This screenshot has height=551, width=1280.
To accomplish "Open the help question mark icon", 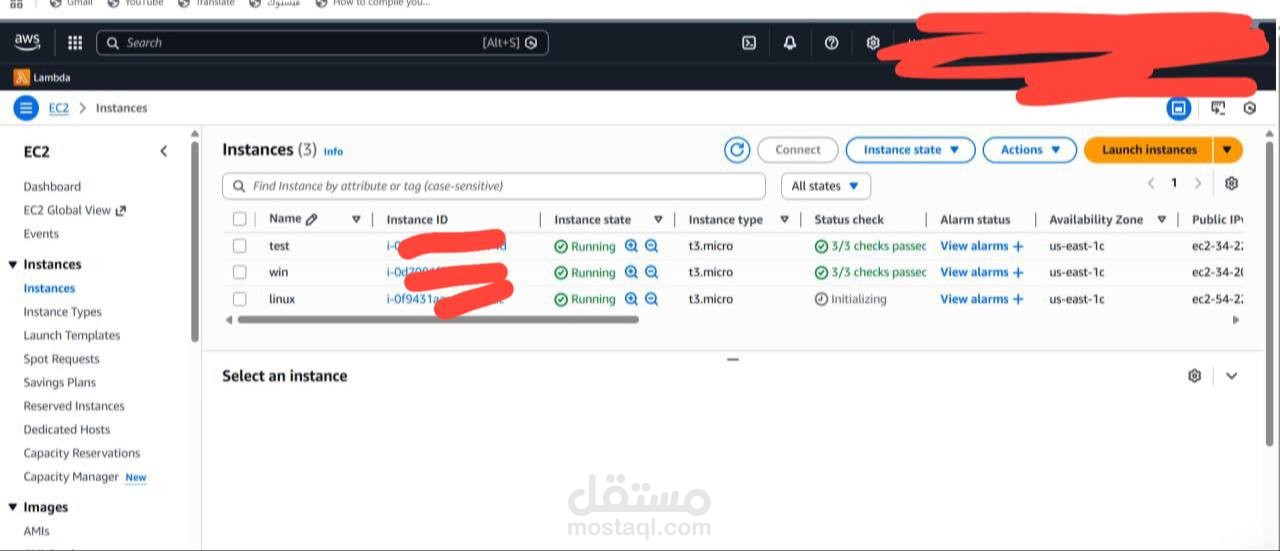I will [831, 43].
